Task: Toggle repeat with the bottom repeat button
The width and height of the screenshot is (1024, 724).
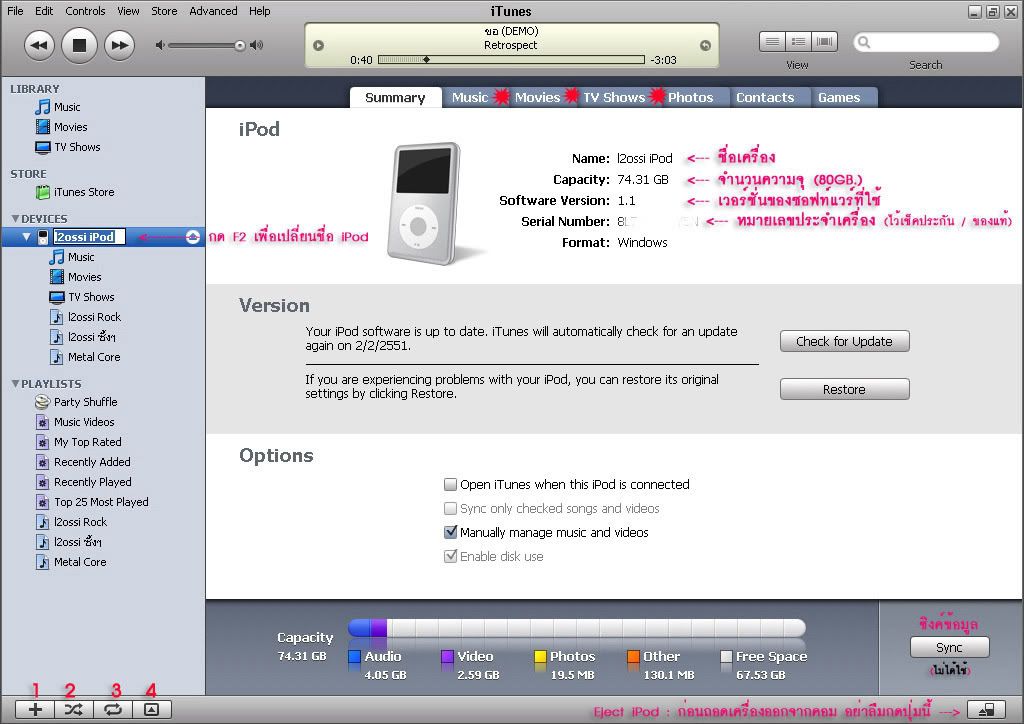Action: click(113, 710)
